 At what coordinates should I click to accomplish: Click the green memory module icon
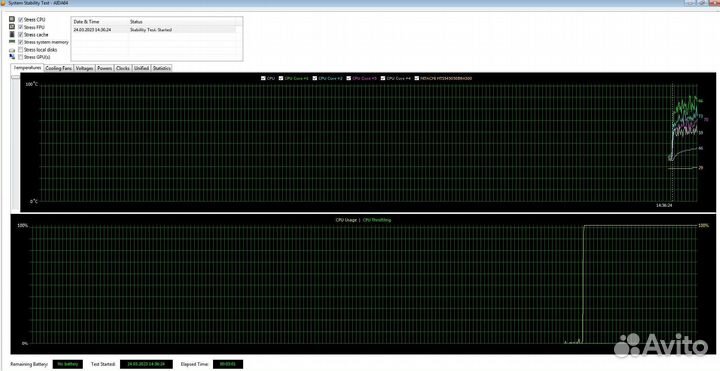[12, 42]
